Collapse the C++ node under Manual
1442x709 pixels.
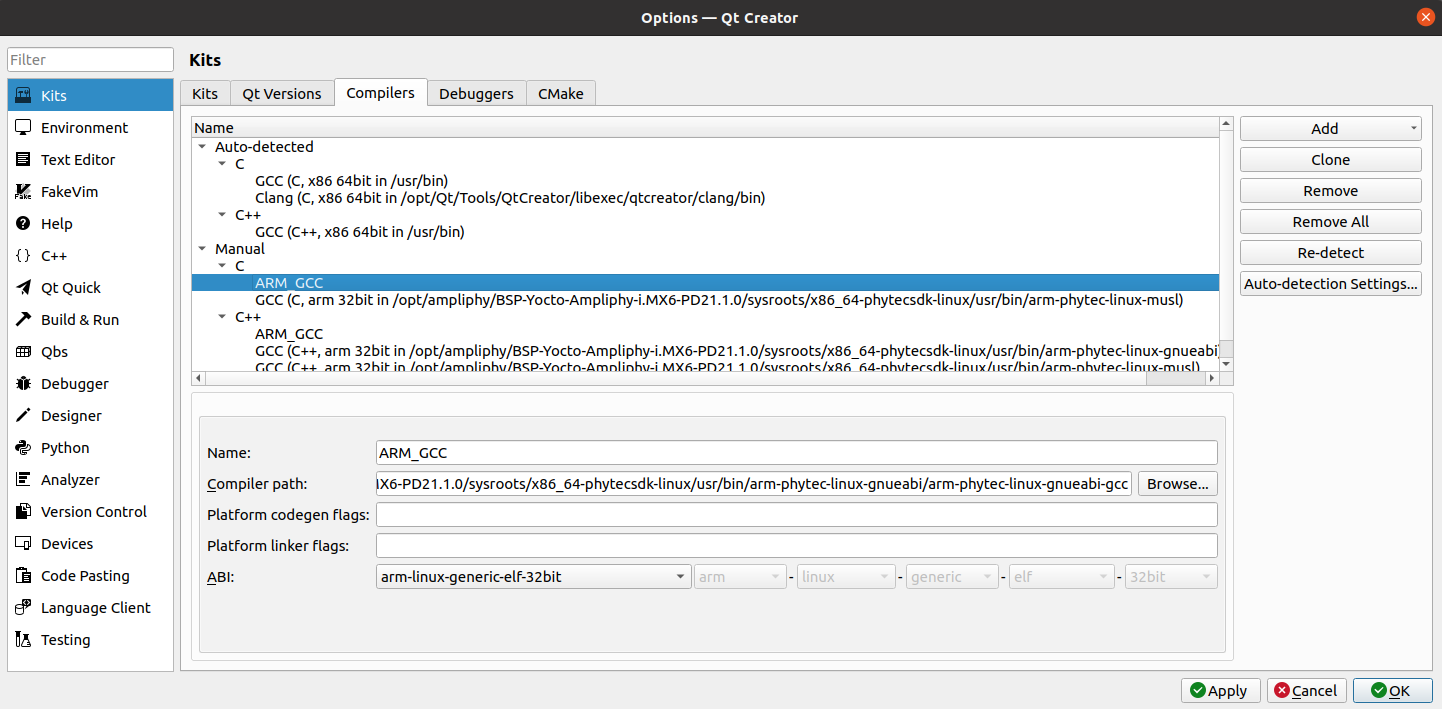[222, 317]
